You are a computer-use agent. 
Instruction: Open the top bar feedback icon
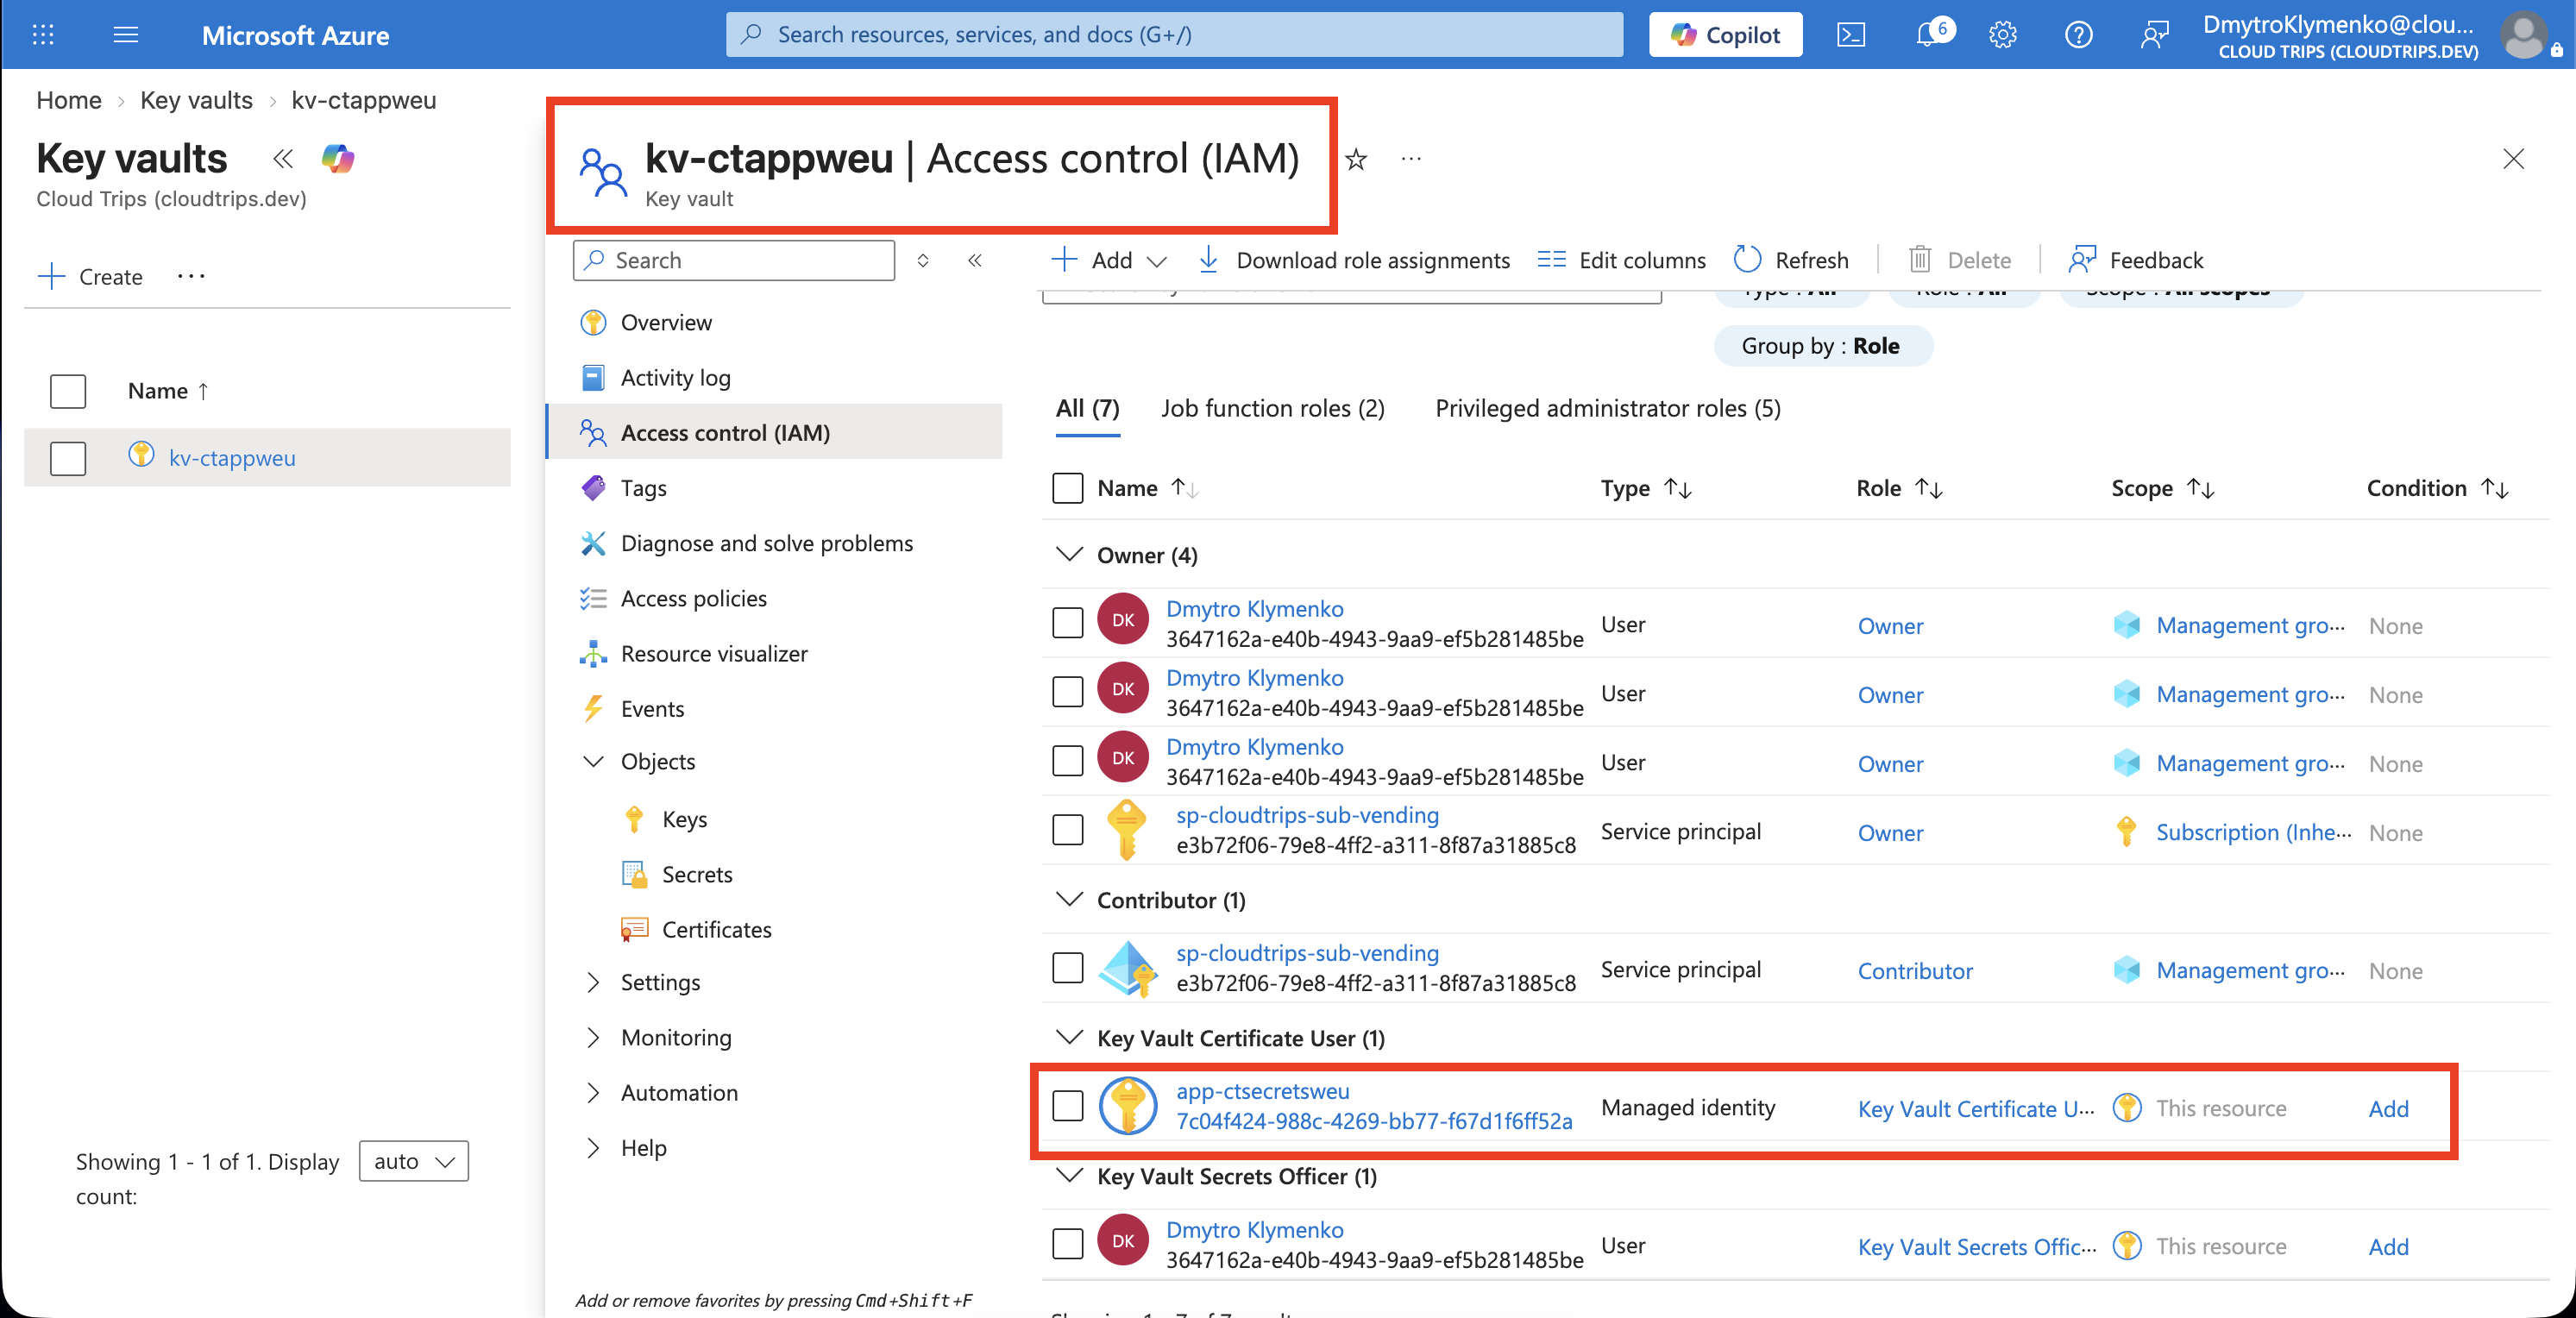[x=2154, y=35]
